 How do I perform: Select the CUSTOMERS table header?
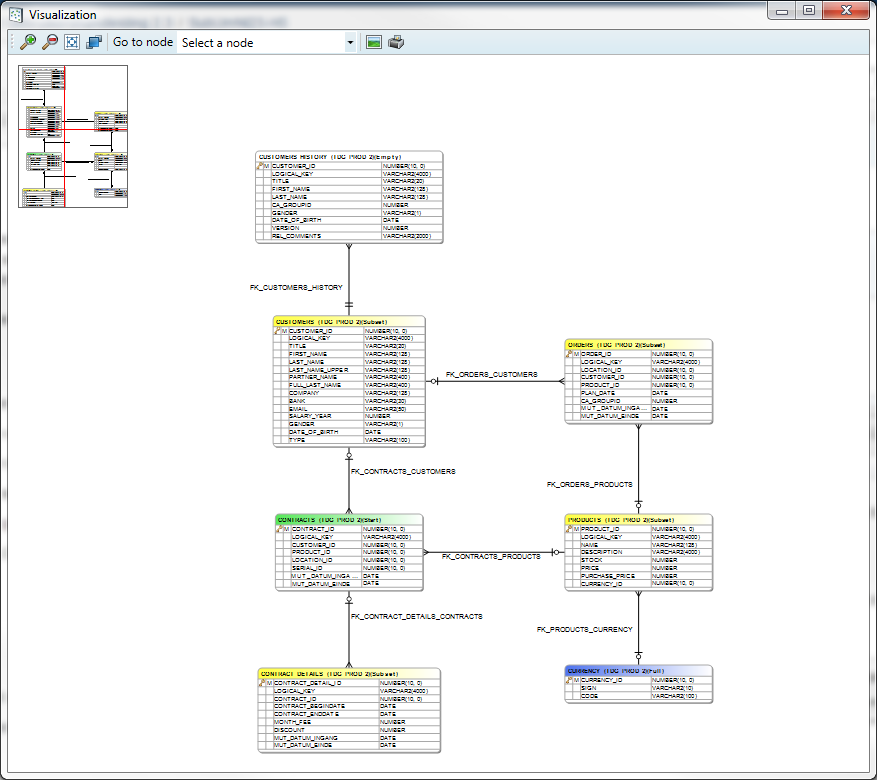349,322
